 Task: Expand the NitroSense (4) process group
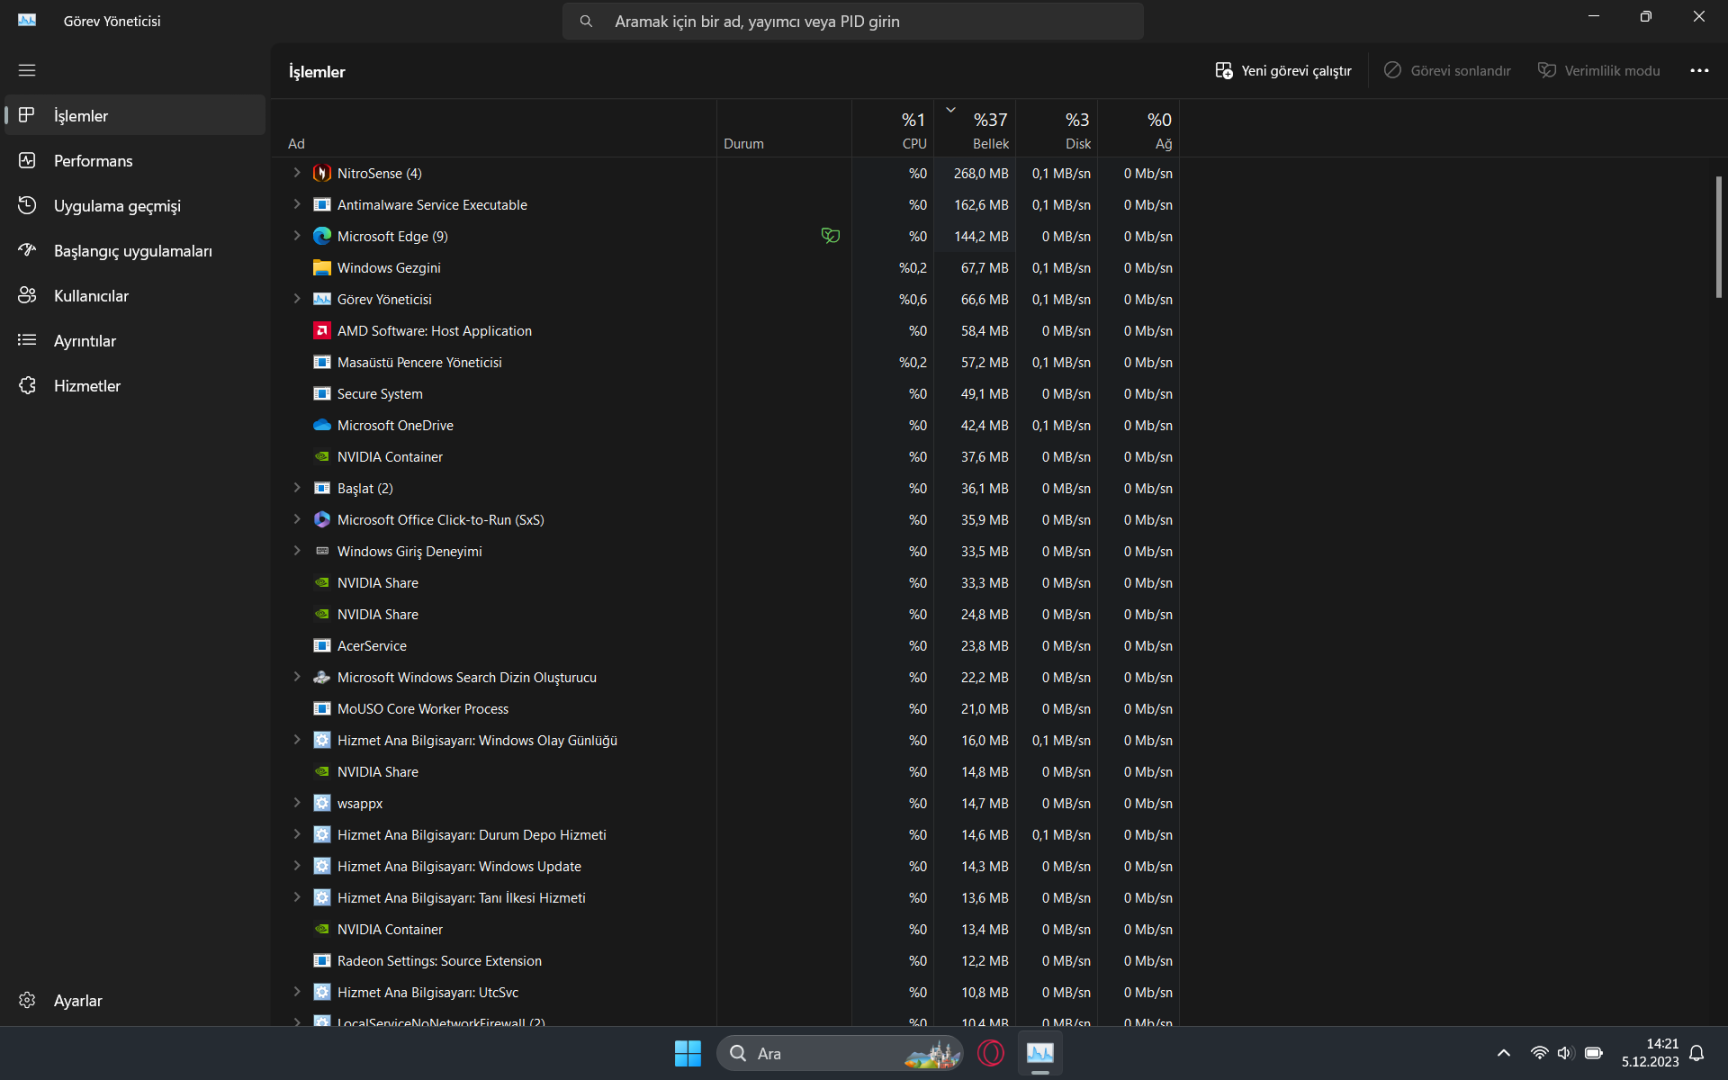[x=297, y=173]
